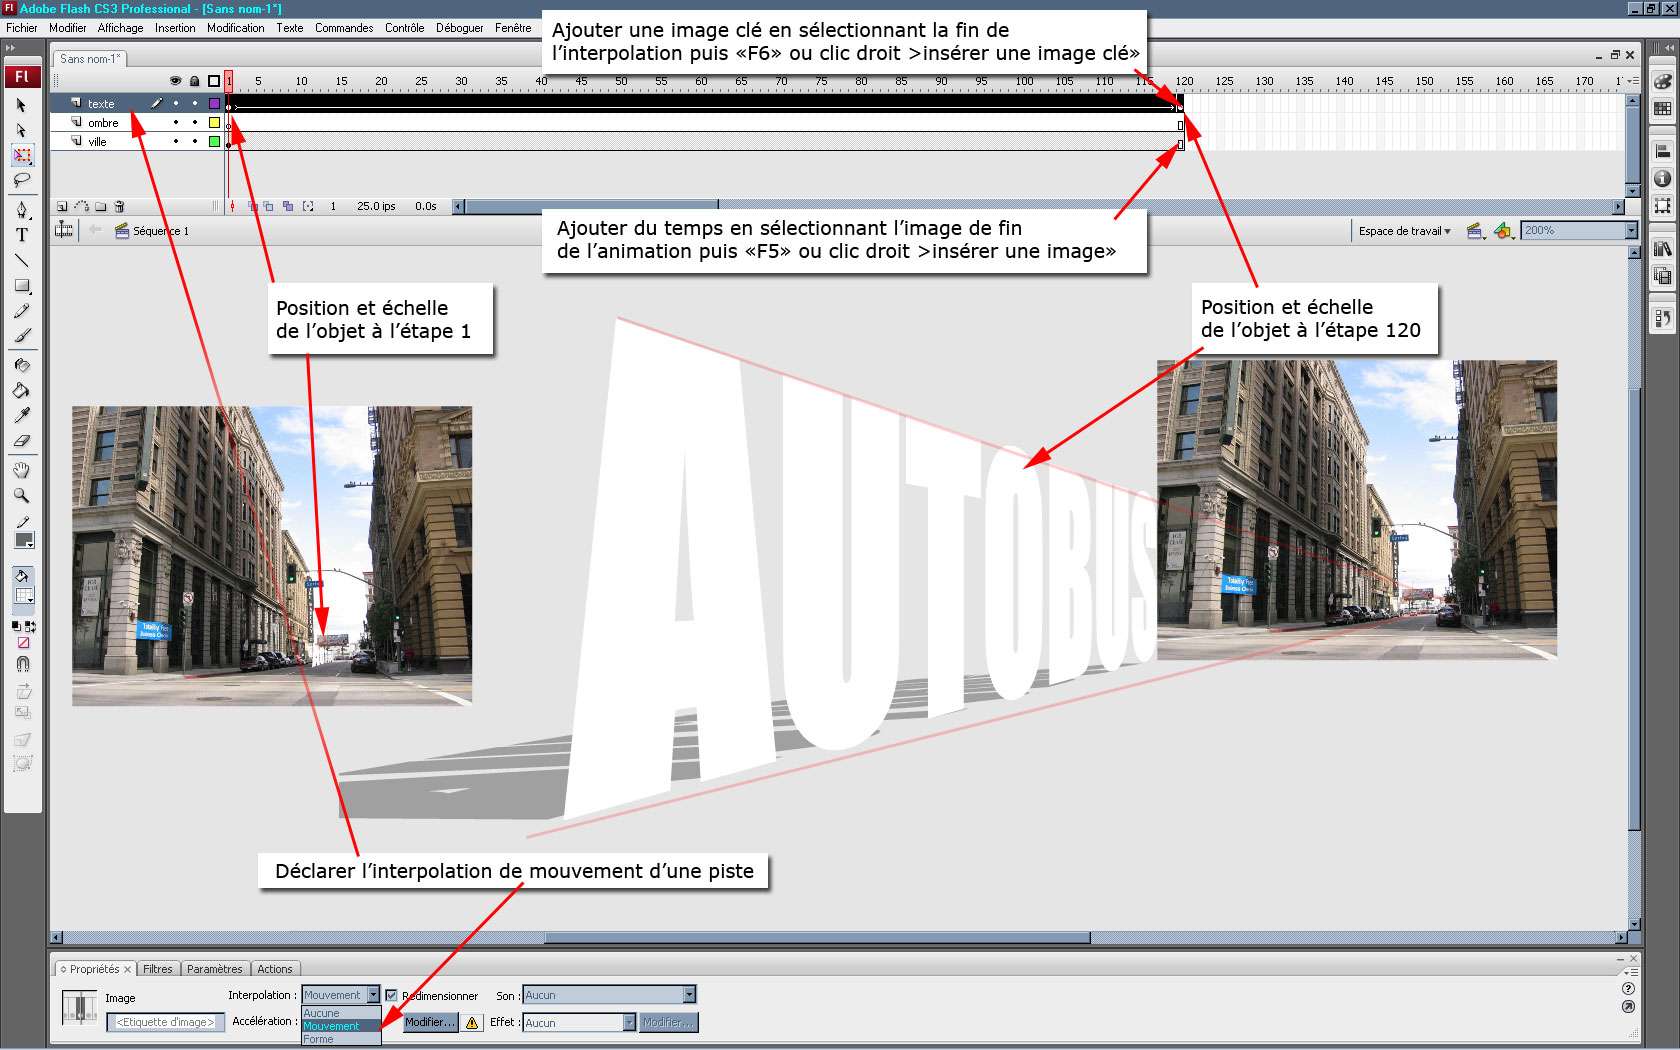Click the swap colors icon
The height and width of the screenshot is (1050, 1680).
(x=30, y=627)
